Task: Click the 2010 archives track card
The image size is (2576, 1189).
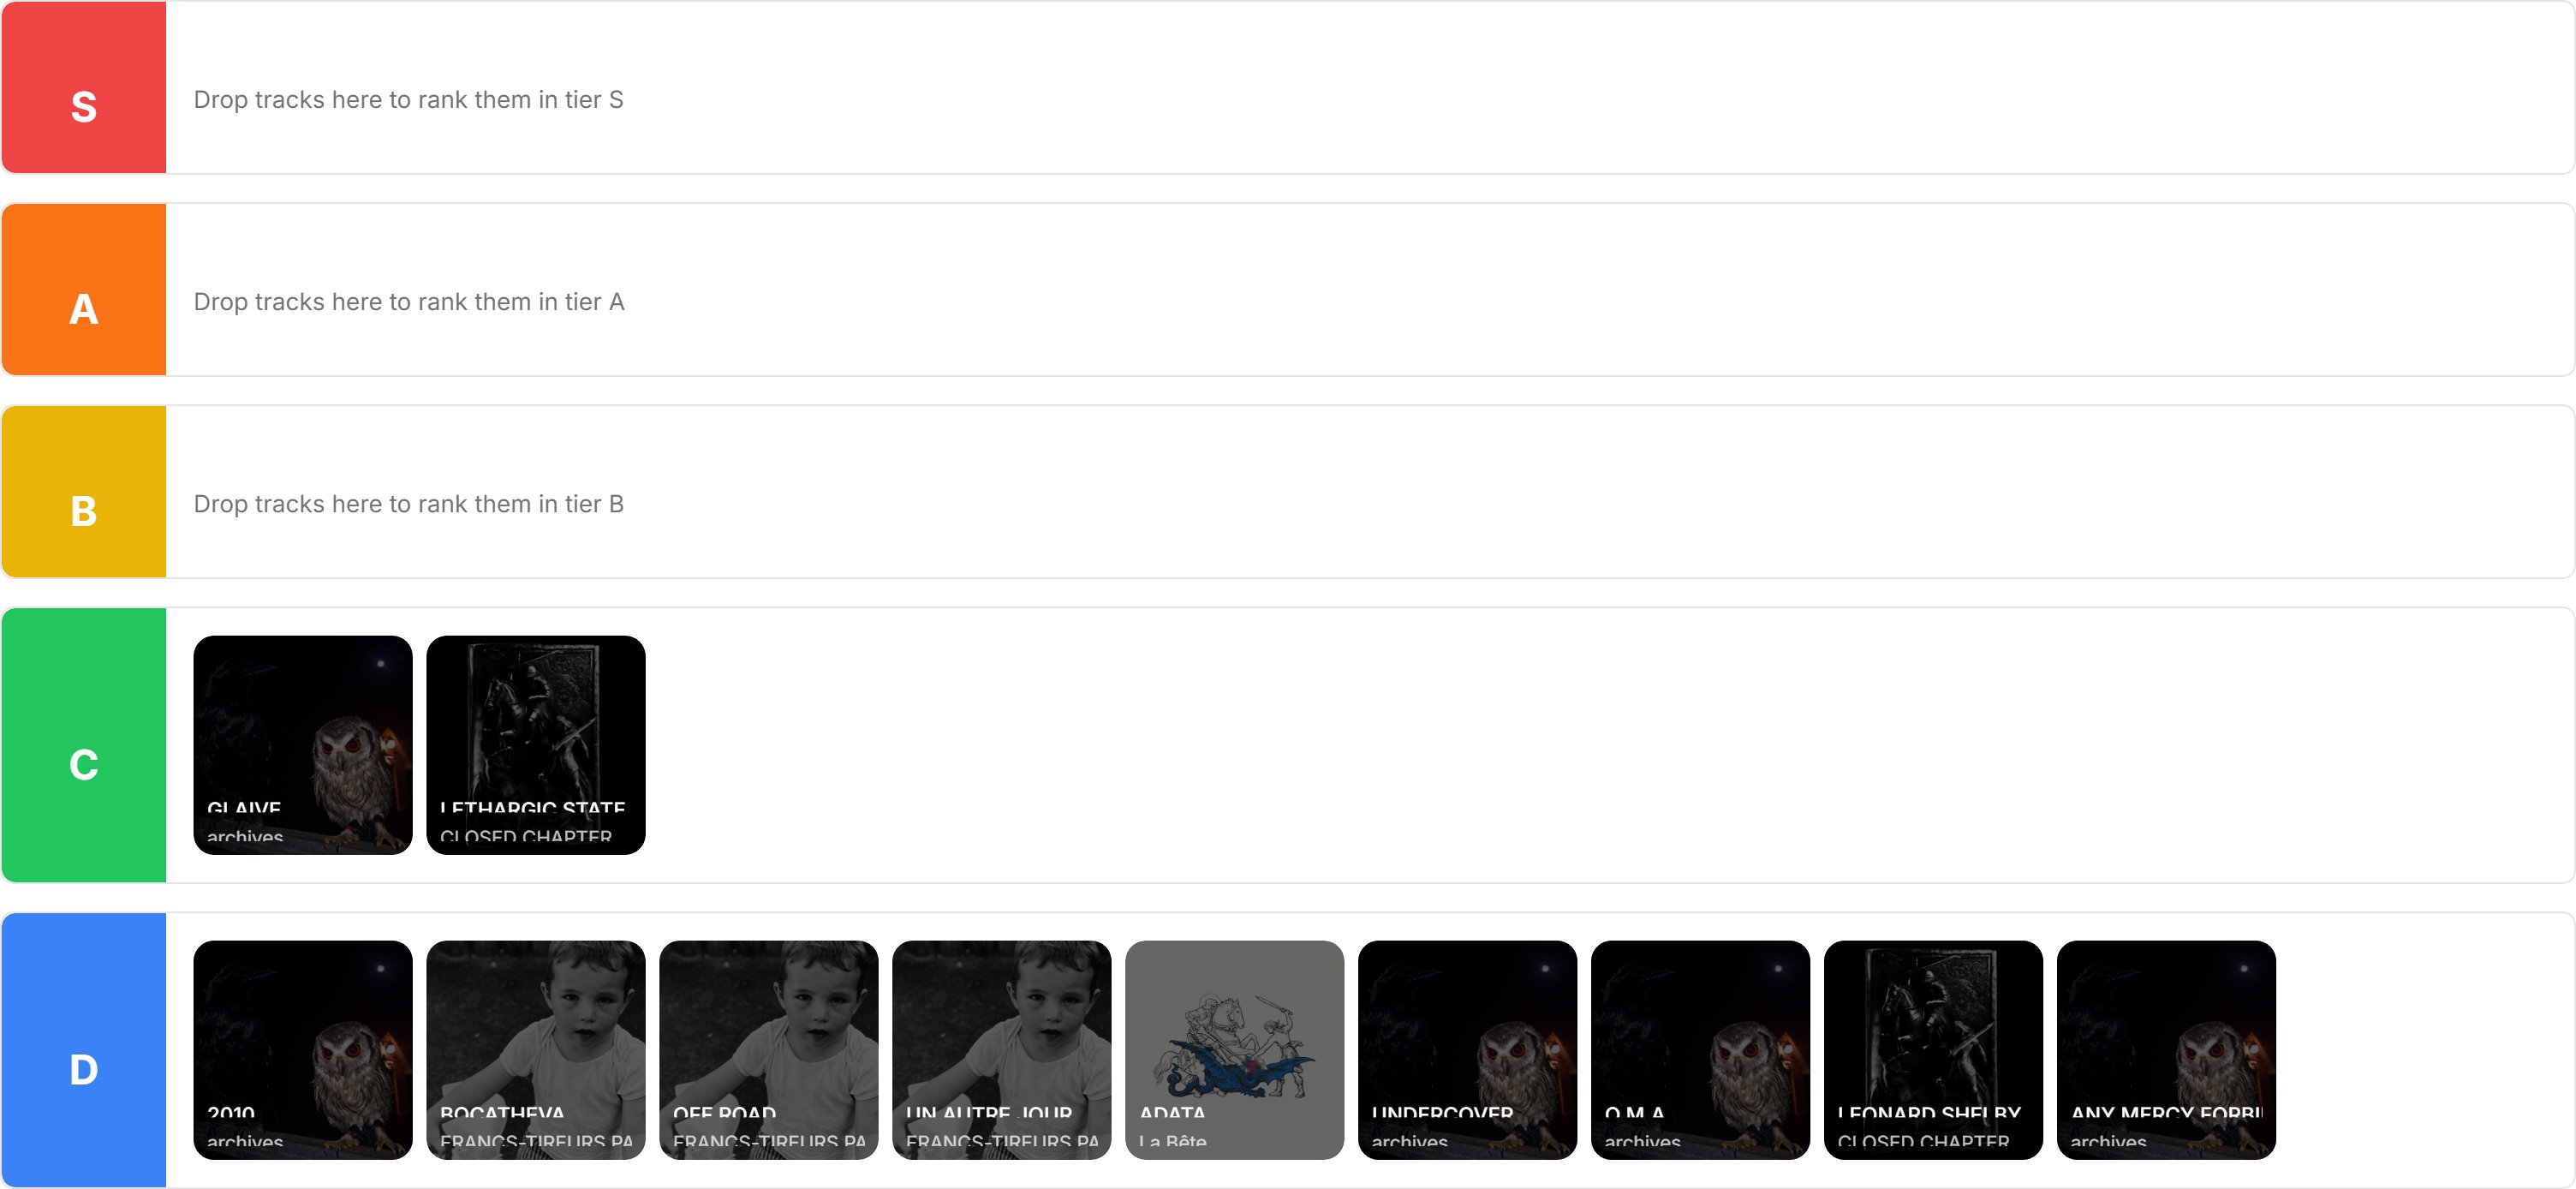Action: click(303, 1050)
